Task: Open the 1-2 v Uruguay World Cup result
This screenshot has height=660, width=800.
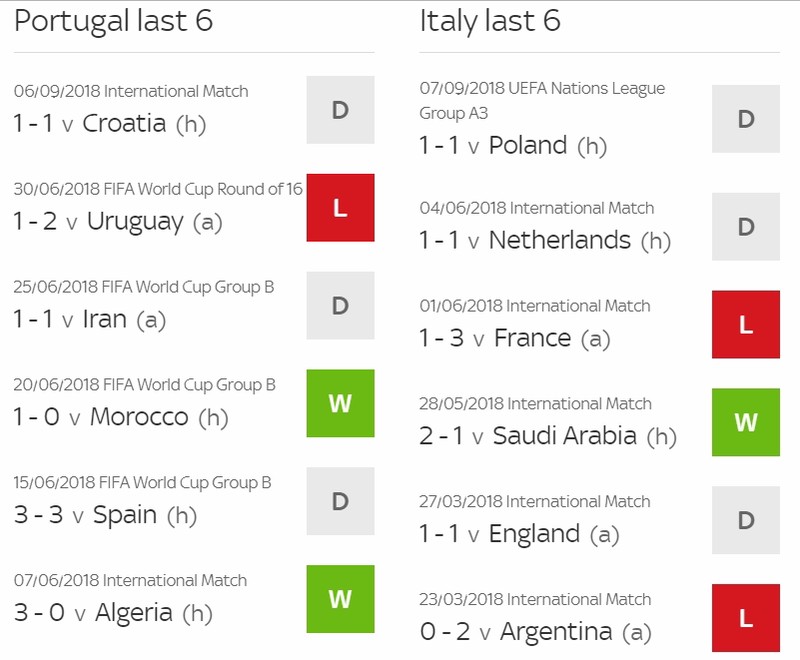Action: tap(118, 222)
